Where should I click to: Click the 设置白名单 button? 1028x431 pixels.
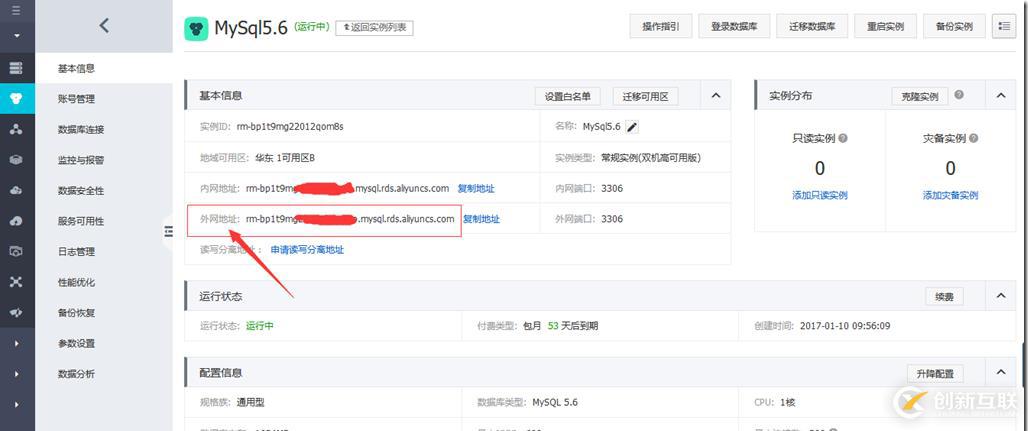[568, 96]
